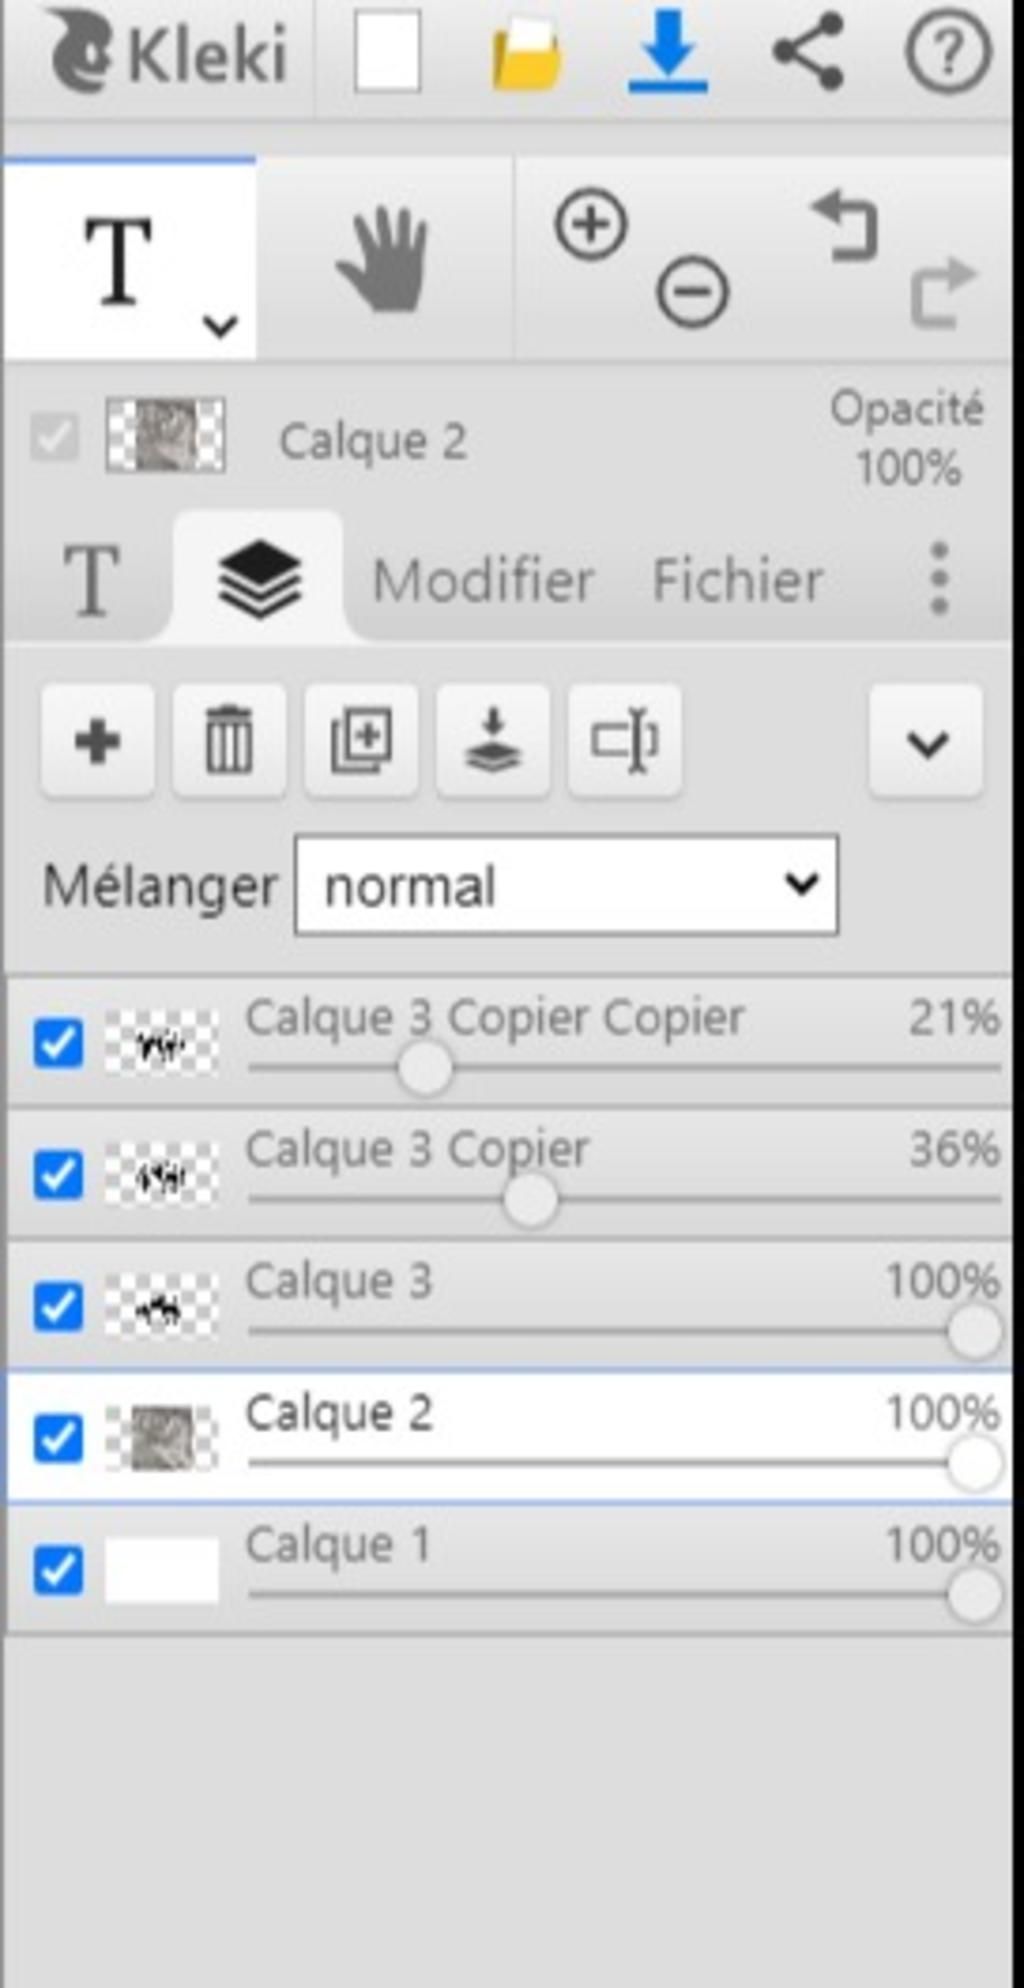Expand the Text tool options chevron
1024x1988 pixels.
220,325
